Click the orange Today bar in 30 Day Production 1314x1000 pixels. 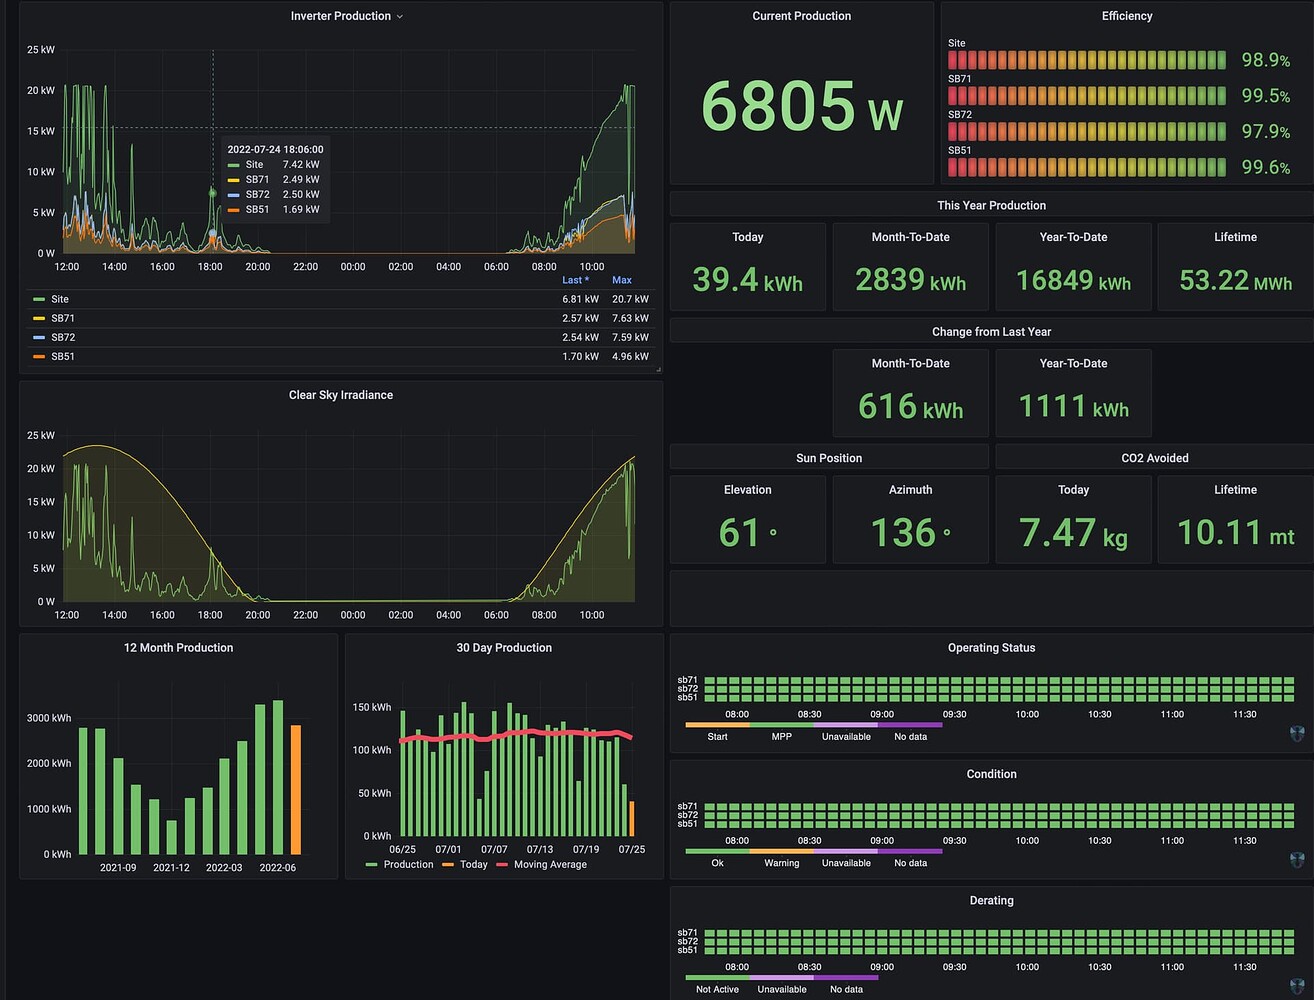coord(631,818)
